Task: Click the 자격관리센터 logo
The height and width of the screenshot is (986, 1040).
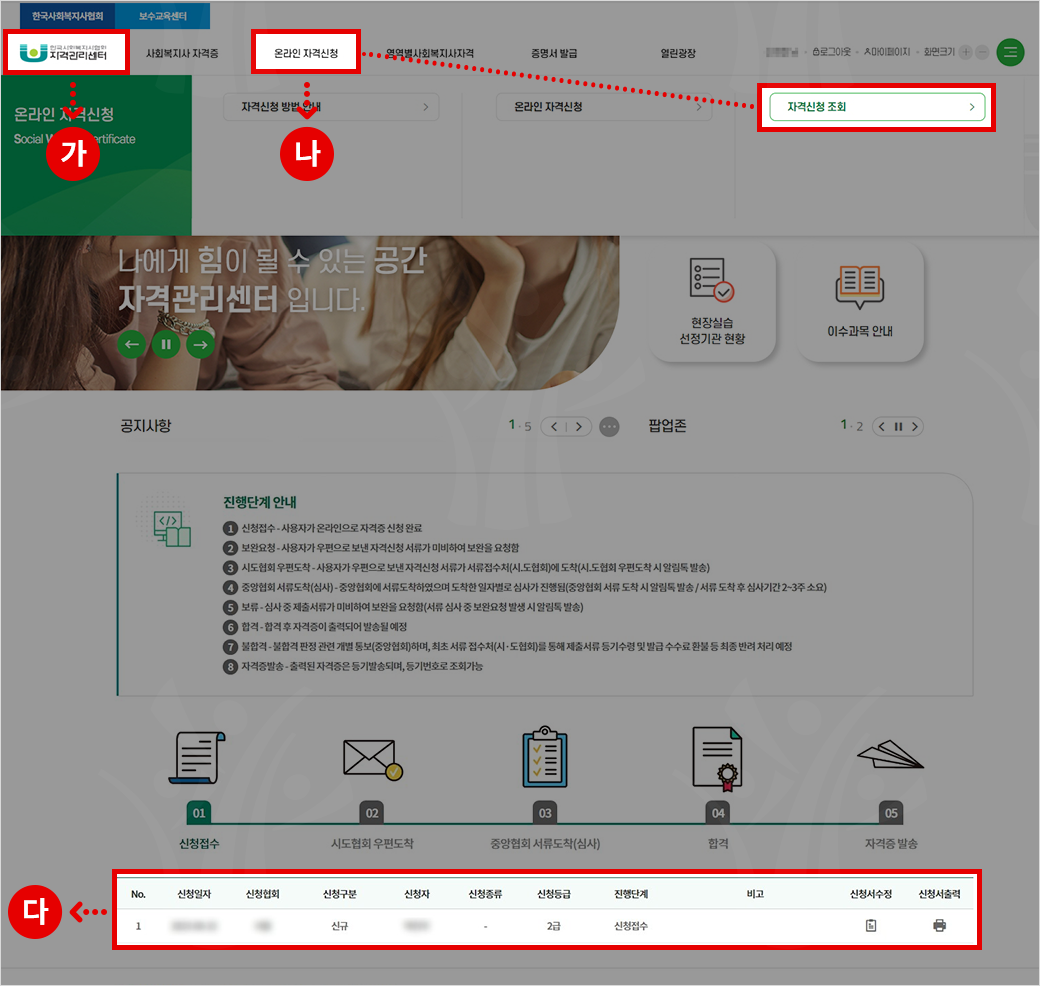Action: click(67, 53)
